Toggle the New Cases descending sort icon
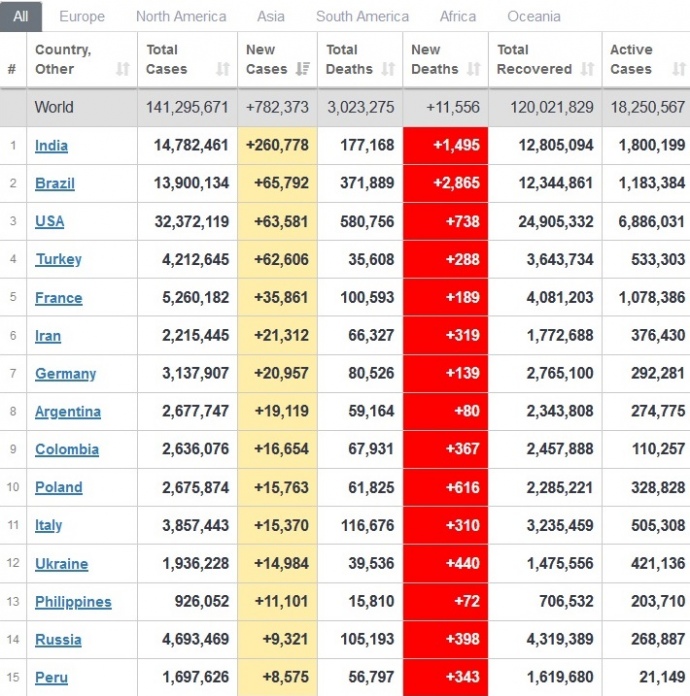The image size is (690, 696). pyautogui.click(x=303, y=69)
